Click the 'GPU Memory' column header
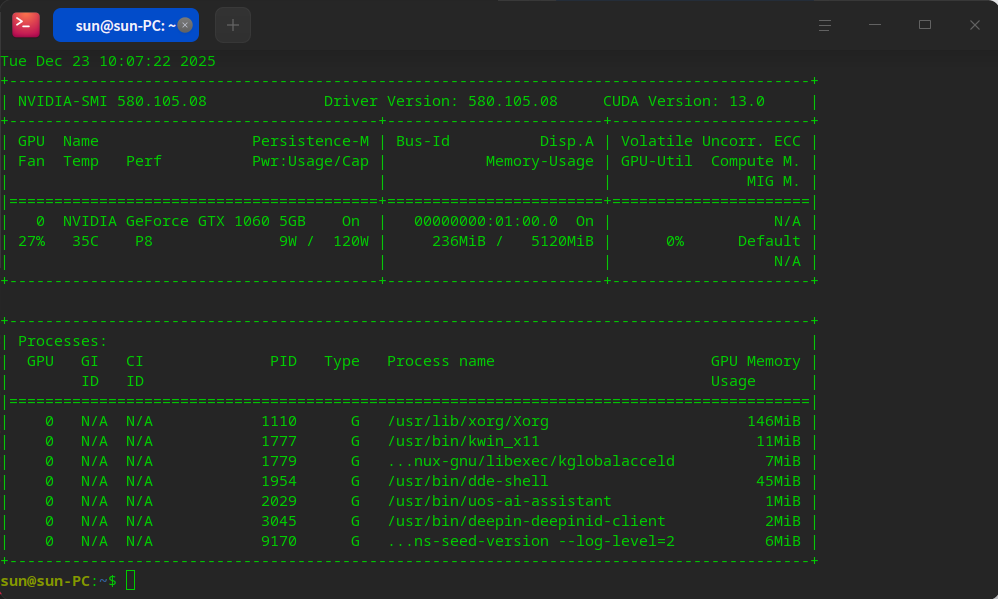Viewport: 998px width, 599px height. pos(756,361)
